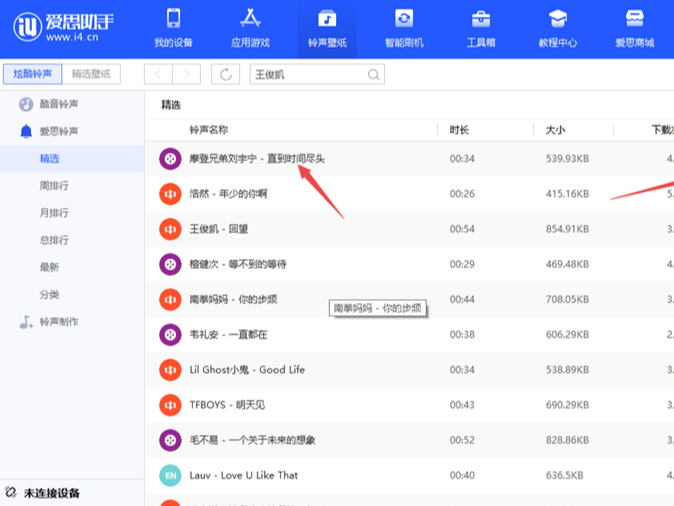Click the 828.86KB size cell

[567, 440]
